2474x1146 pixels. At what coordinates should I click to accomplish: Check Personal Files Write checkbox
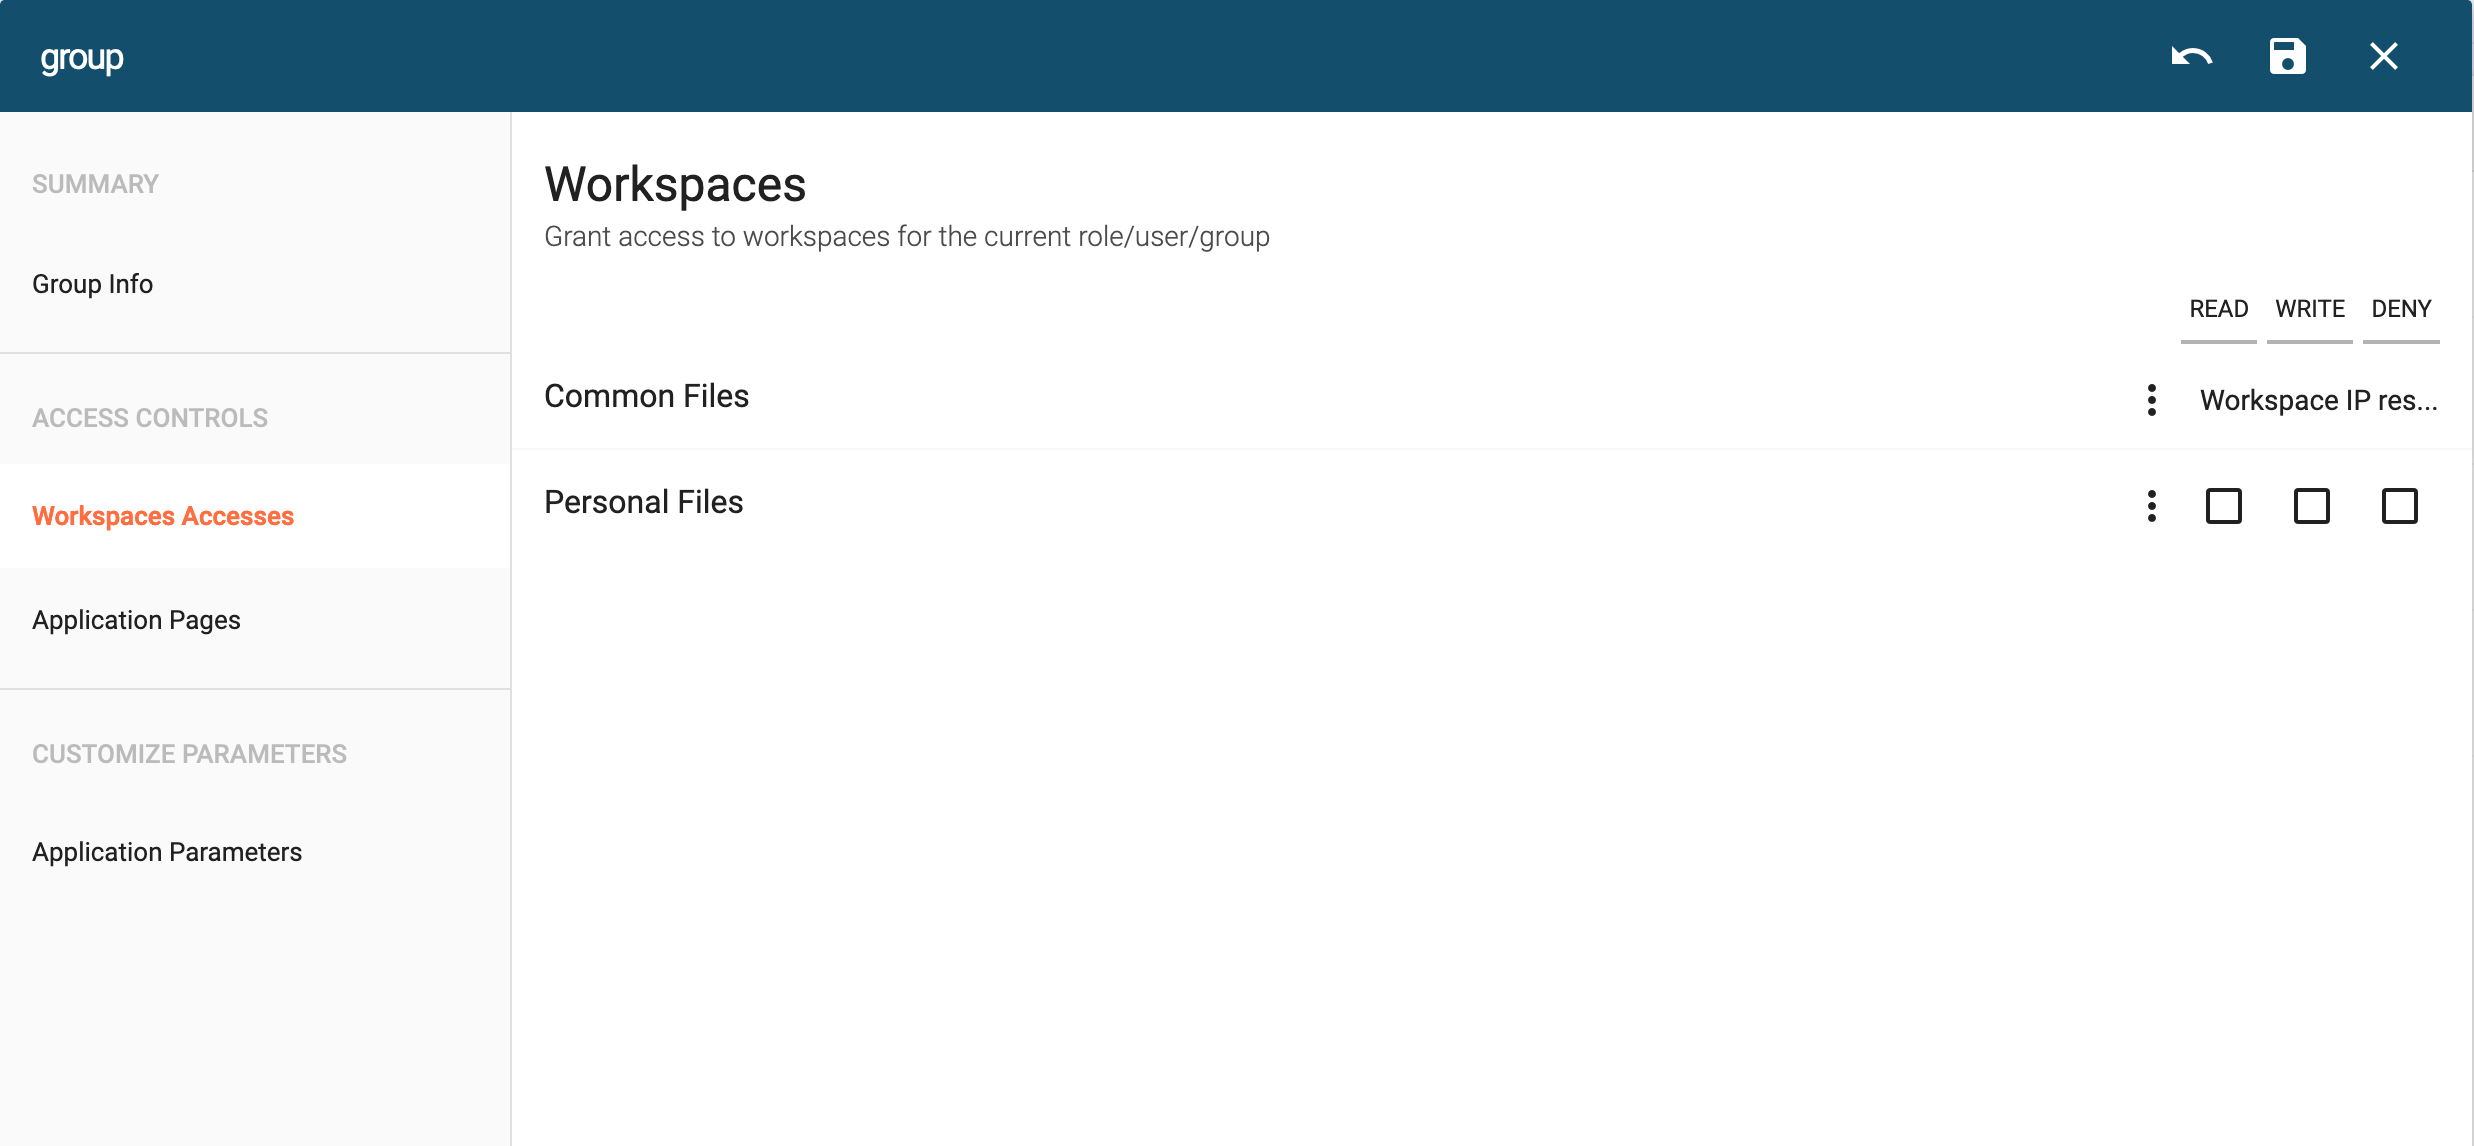2311,506
